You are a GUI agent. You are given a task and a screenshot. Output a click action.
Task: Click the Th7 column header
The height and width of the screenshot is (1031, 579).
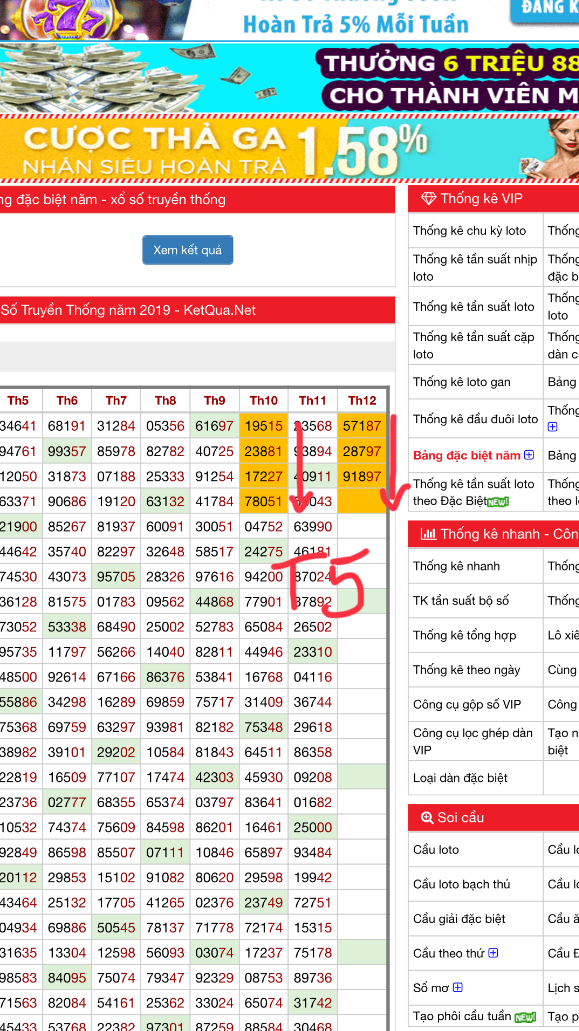(116, 400)
